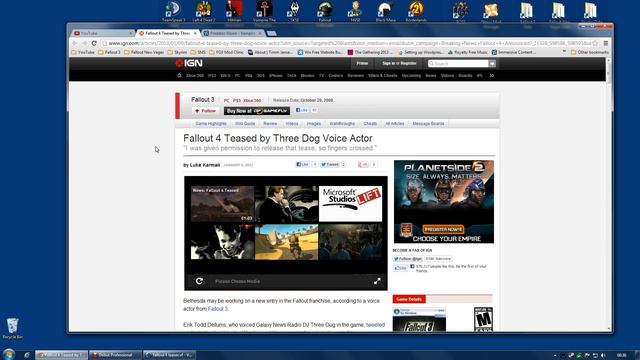Open the Skyrim TESV desktop shortcut
This screenshot has width=640, height=360.
294,11
